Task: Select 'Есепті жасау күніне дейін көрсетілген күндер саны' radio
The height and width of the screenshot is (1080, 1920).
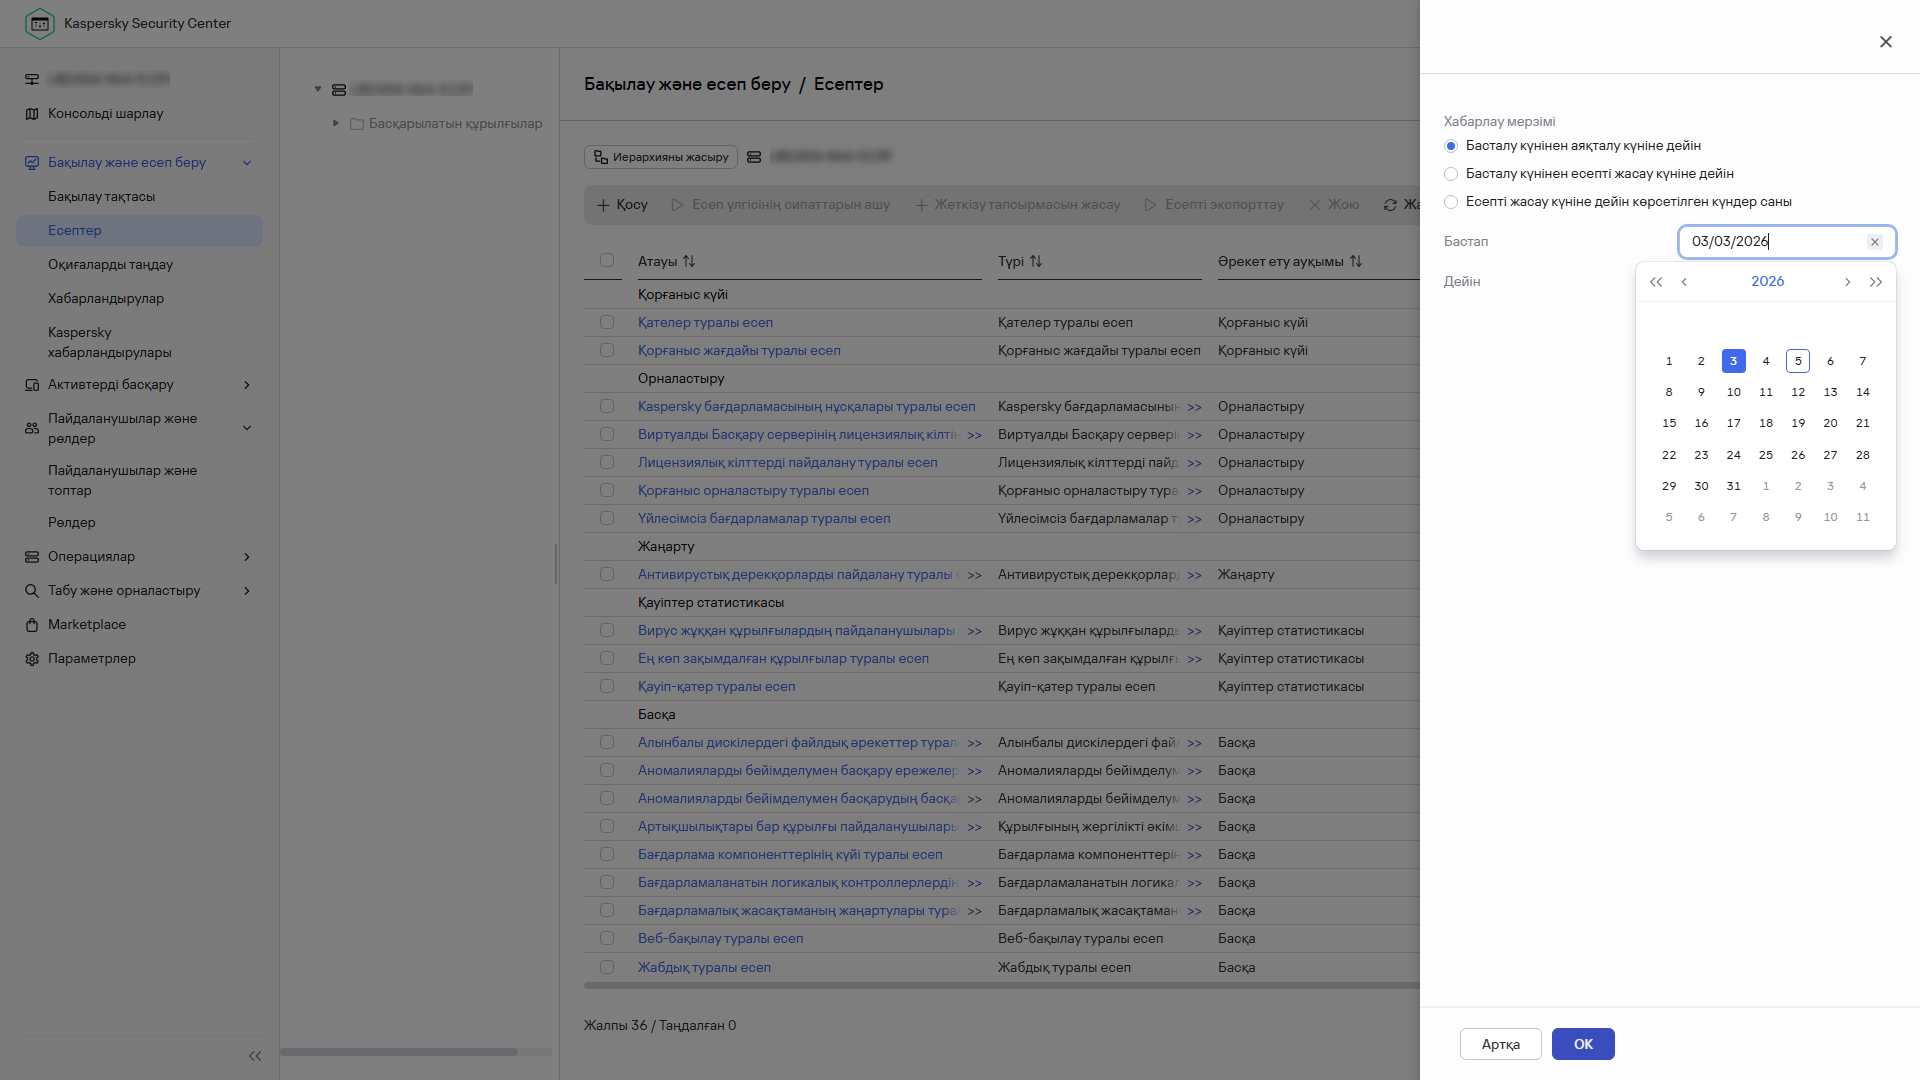Action: [x=1451, y=202]
